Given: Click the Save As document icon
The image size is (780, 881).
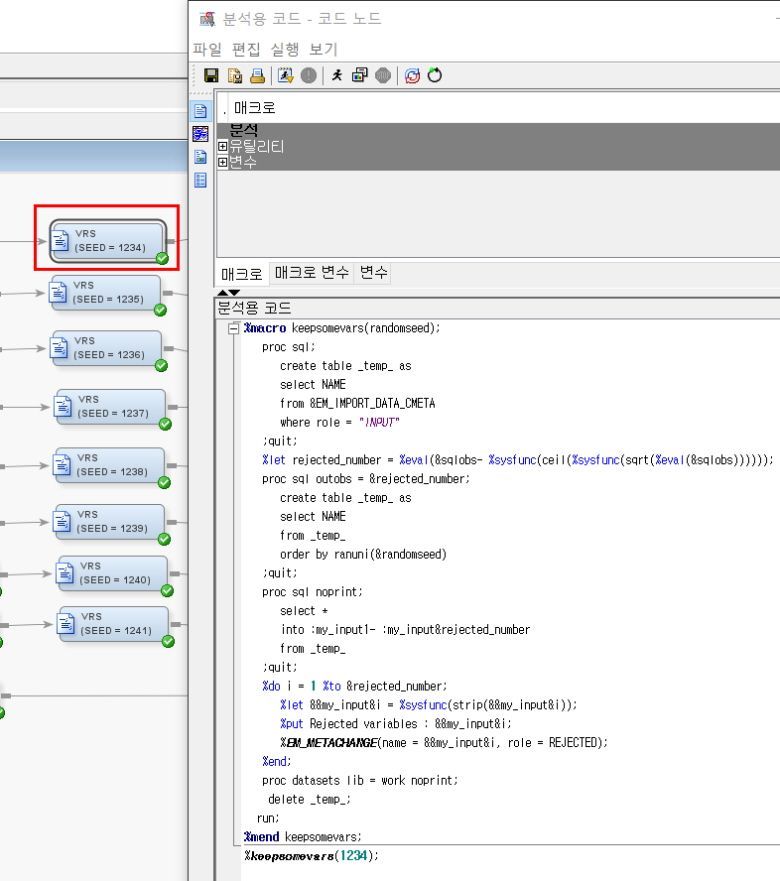Looking at the screenshot, I should coord(234,76).
